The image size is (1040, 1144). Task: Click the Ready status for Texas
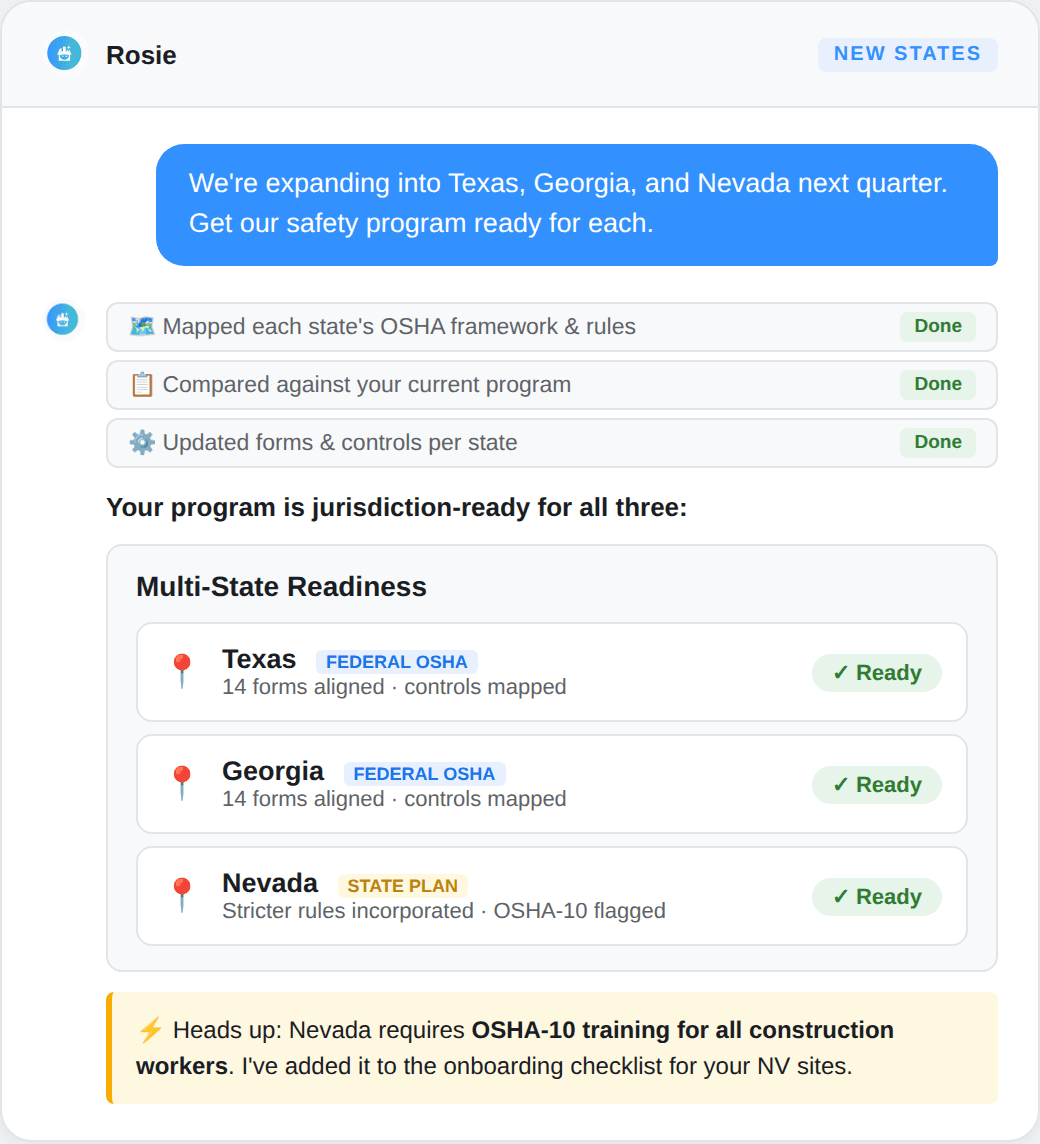[x=877, y=673]
